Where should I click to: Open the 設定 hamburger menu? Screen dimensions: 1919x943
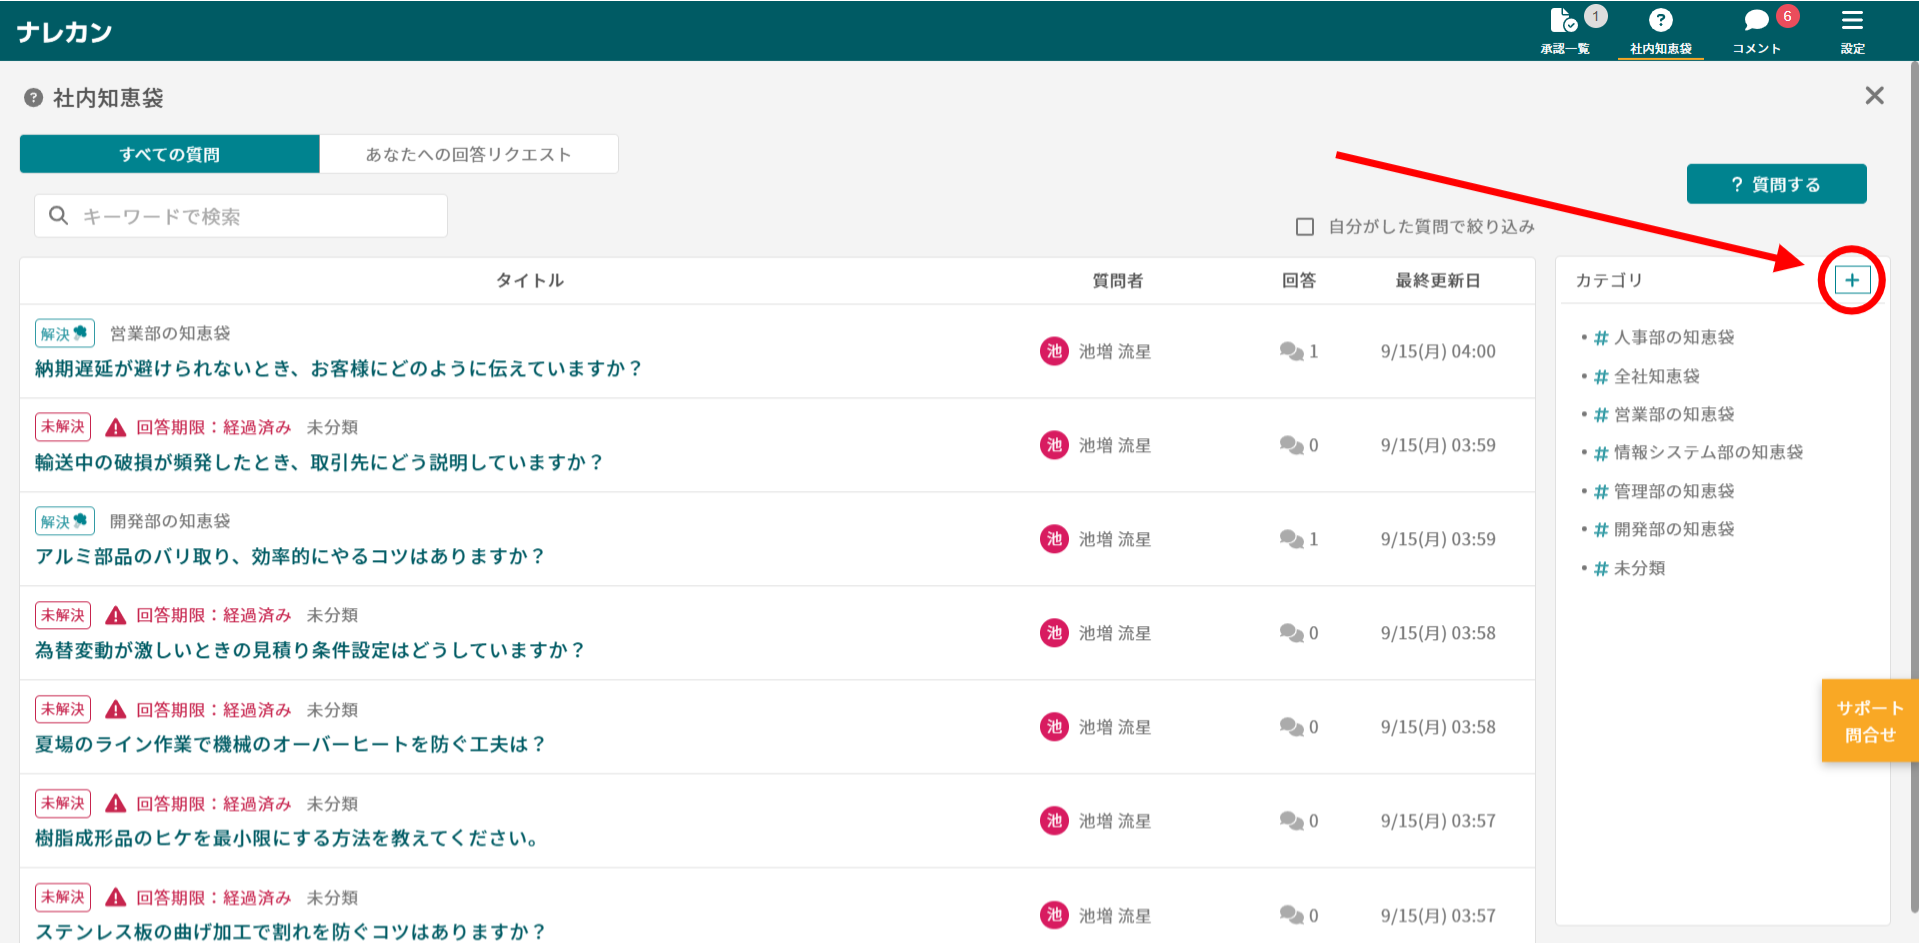pos(1852,21)
